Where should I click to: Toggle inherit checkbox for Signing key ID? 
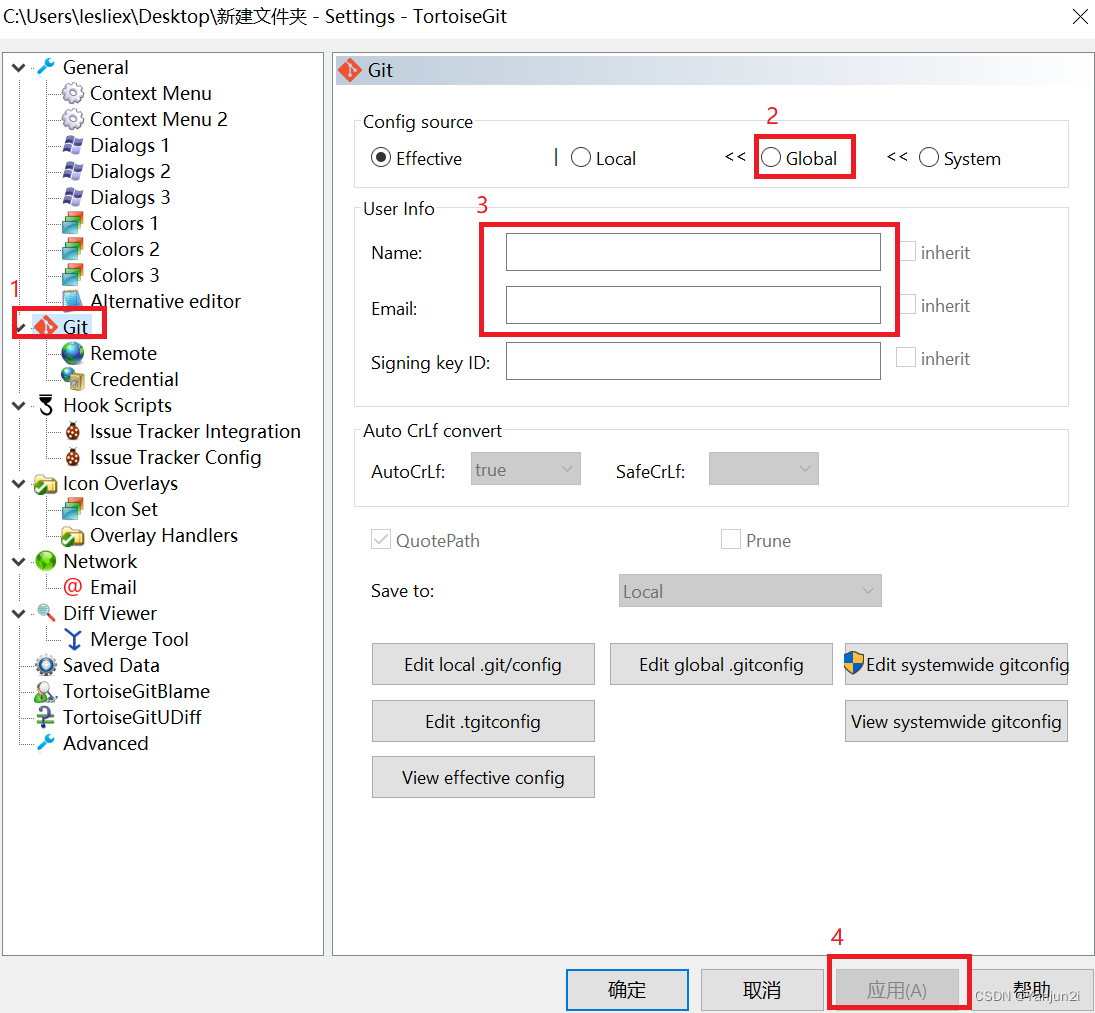pos(906,357)
